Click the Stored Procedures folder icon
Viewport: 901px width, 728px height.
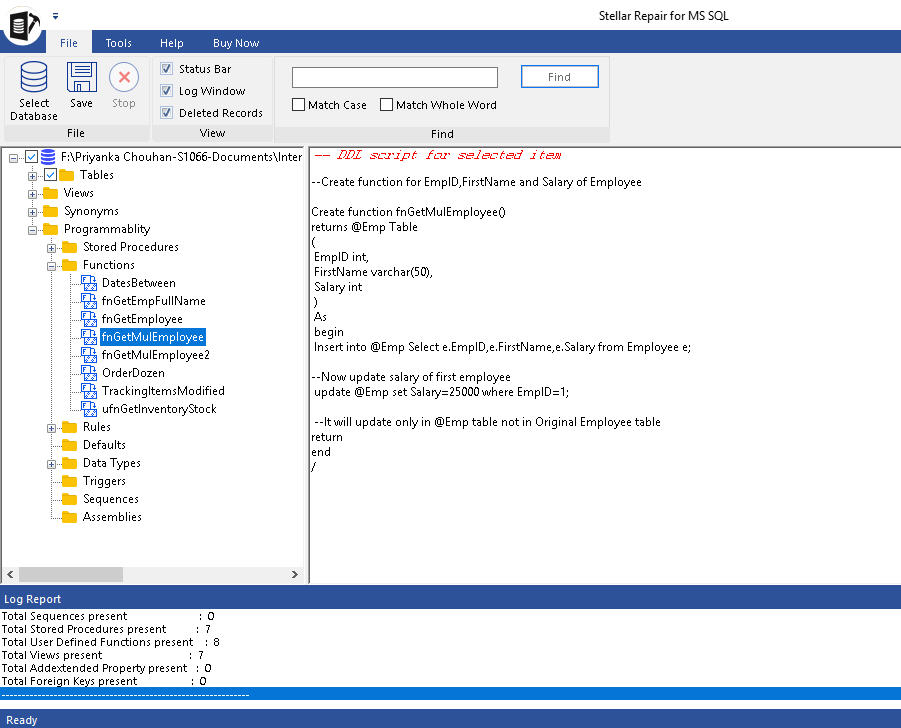tap(70, 247)
